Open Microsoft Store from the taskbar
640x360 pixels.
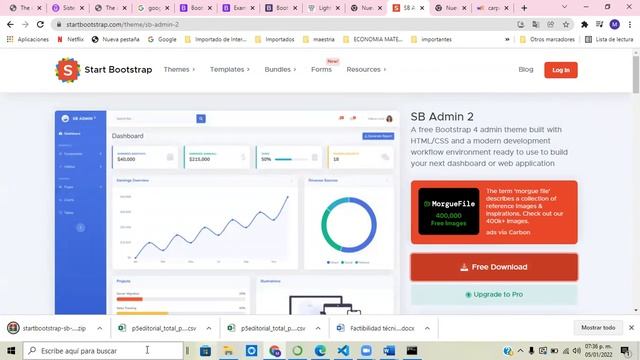point(205,351)
